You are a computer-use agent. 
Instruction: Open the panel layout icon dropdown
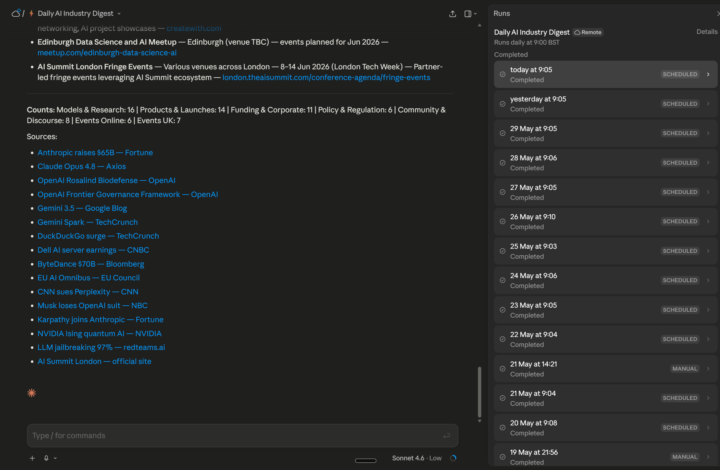[470, 14]
